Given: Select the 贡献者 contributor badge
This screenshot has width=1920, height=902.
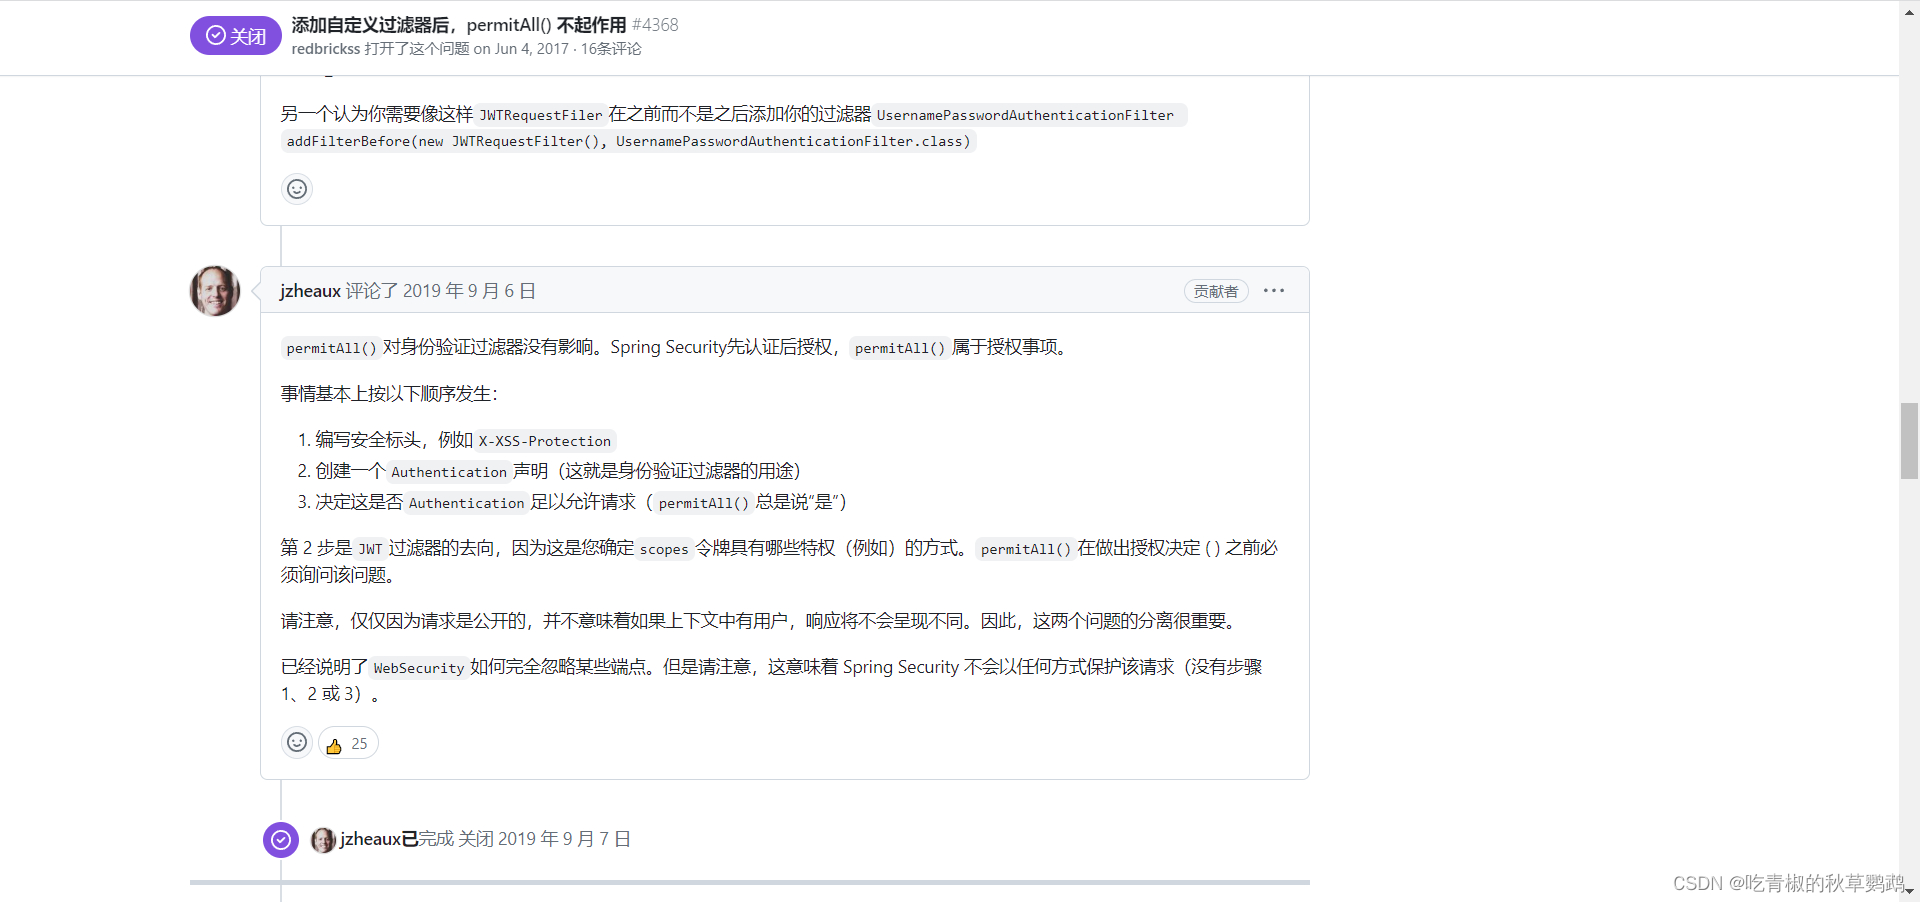Looking at the screenshot, I should pyautogui.click(x=1215, y=291).
